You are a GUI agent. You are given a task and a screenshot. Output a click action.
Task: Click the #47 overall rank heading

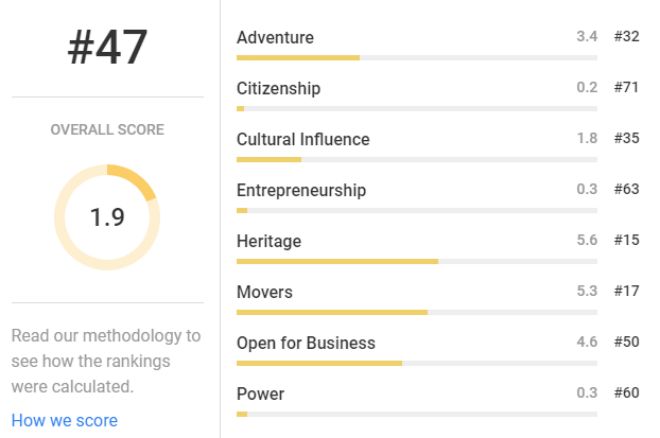tap(107, 47)
